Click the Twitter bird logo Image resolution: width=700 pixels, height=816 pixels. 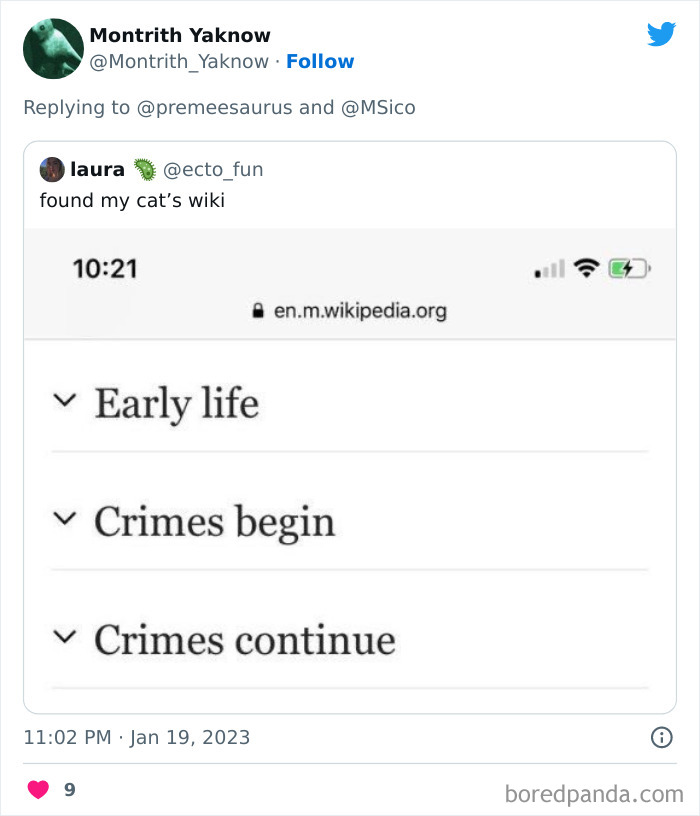click(x=661, y=34)
